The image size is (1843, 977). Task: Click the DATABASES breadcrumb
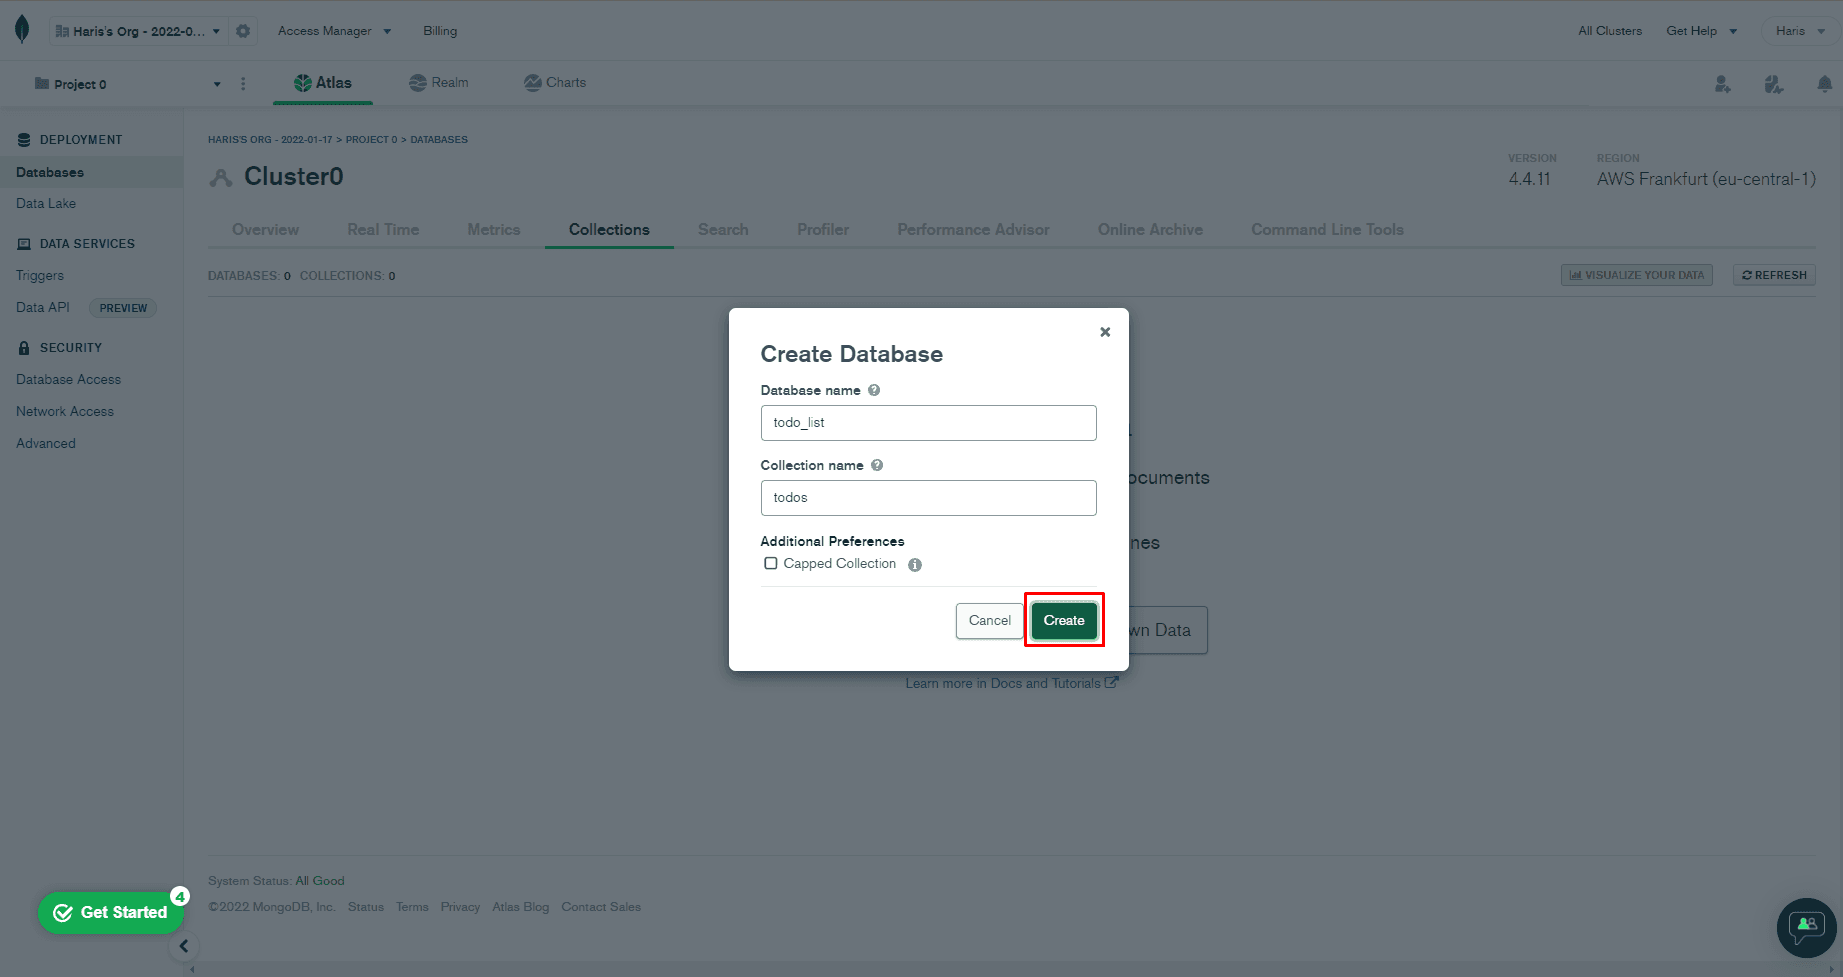click(x=439, y=140)
